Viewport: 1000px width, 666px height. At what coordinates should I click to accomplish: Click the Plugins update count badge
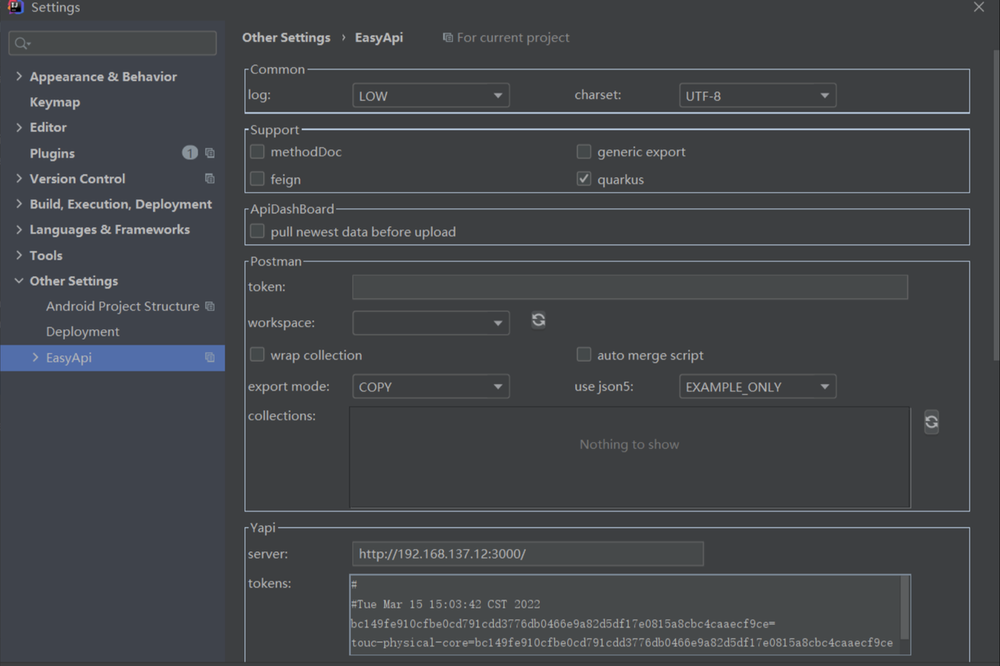[189, 152]
